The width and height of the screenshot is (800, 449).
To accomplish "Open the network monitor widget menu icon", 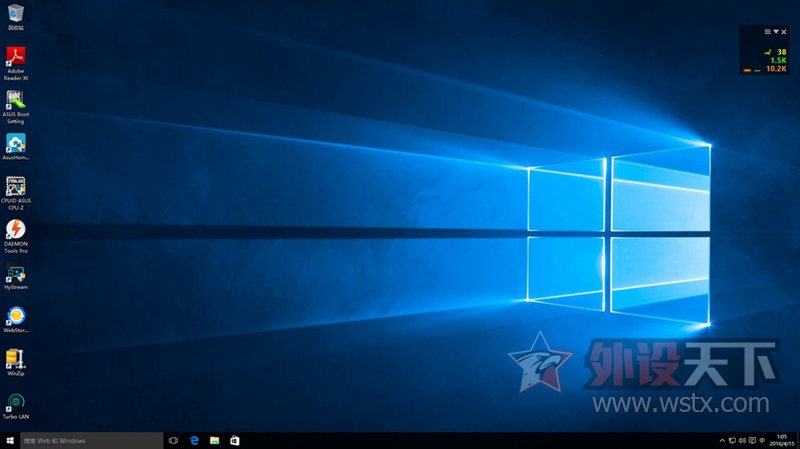I will 767,32.
